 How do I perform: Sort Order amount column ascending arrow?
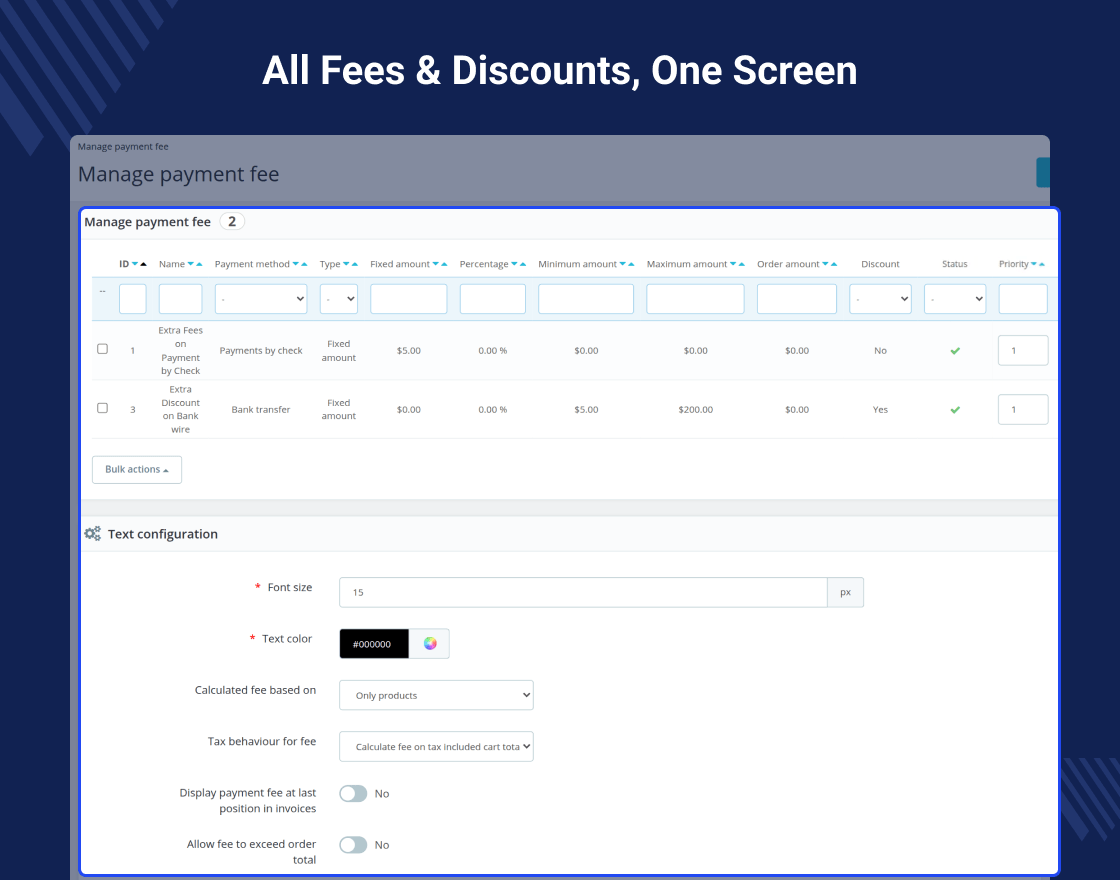tap(834, 264)
